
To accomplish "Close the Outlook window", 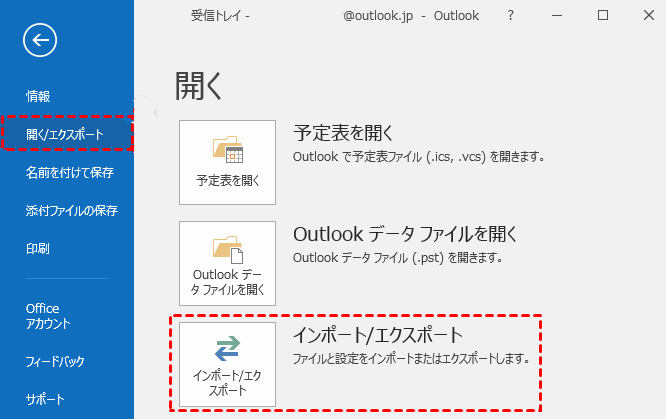I will pyautogui.click(x=646, y=16).
